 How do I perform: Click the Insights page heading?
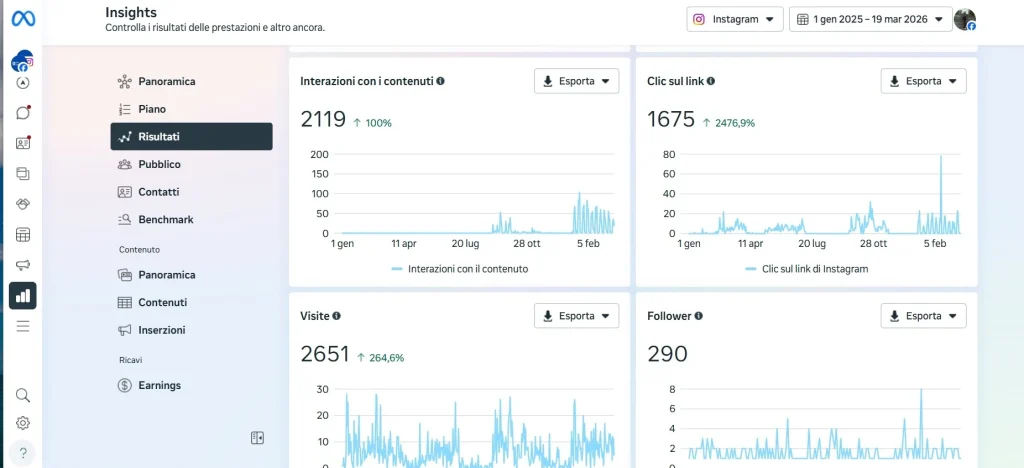coord(131,12)
